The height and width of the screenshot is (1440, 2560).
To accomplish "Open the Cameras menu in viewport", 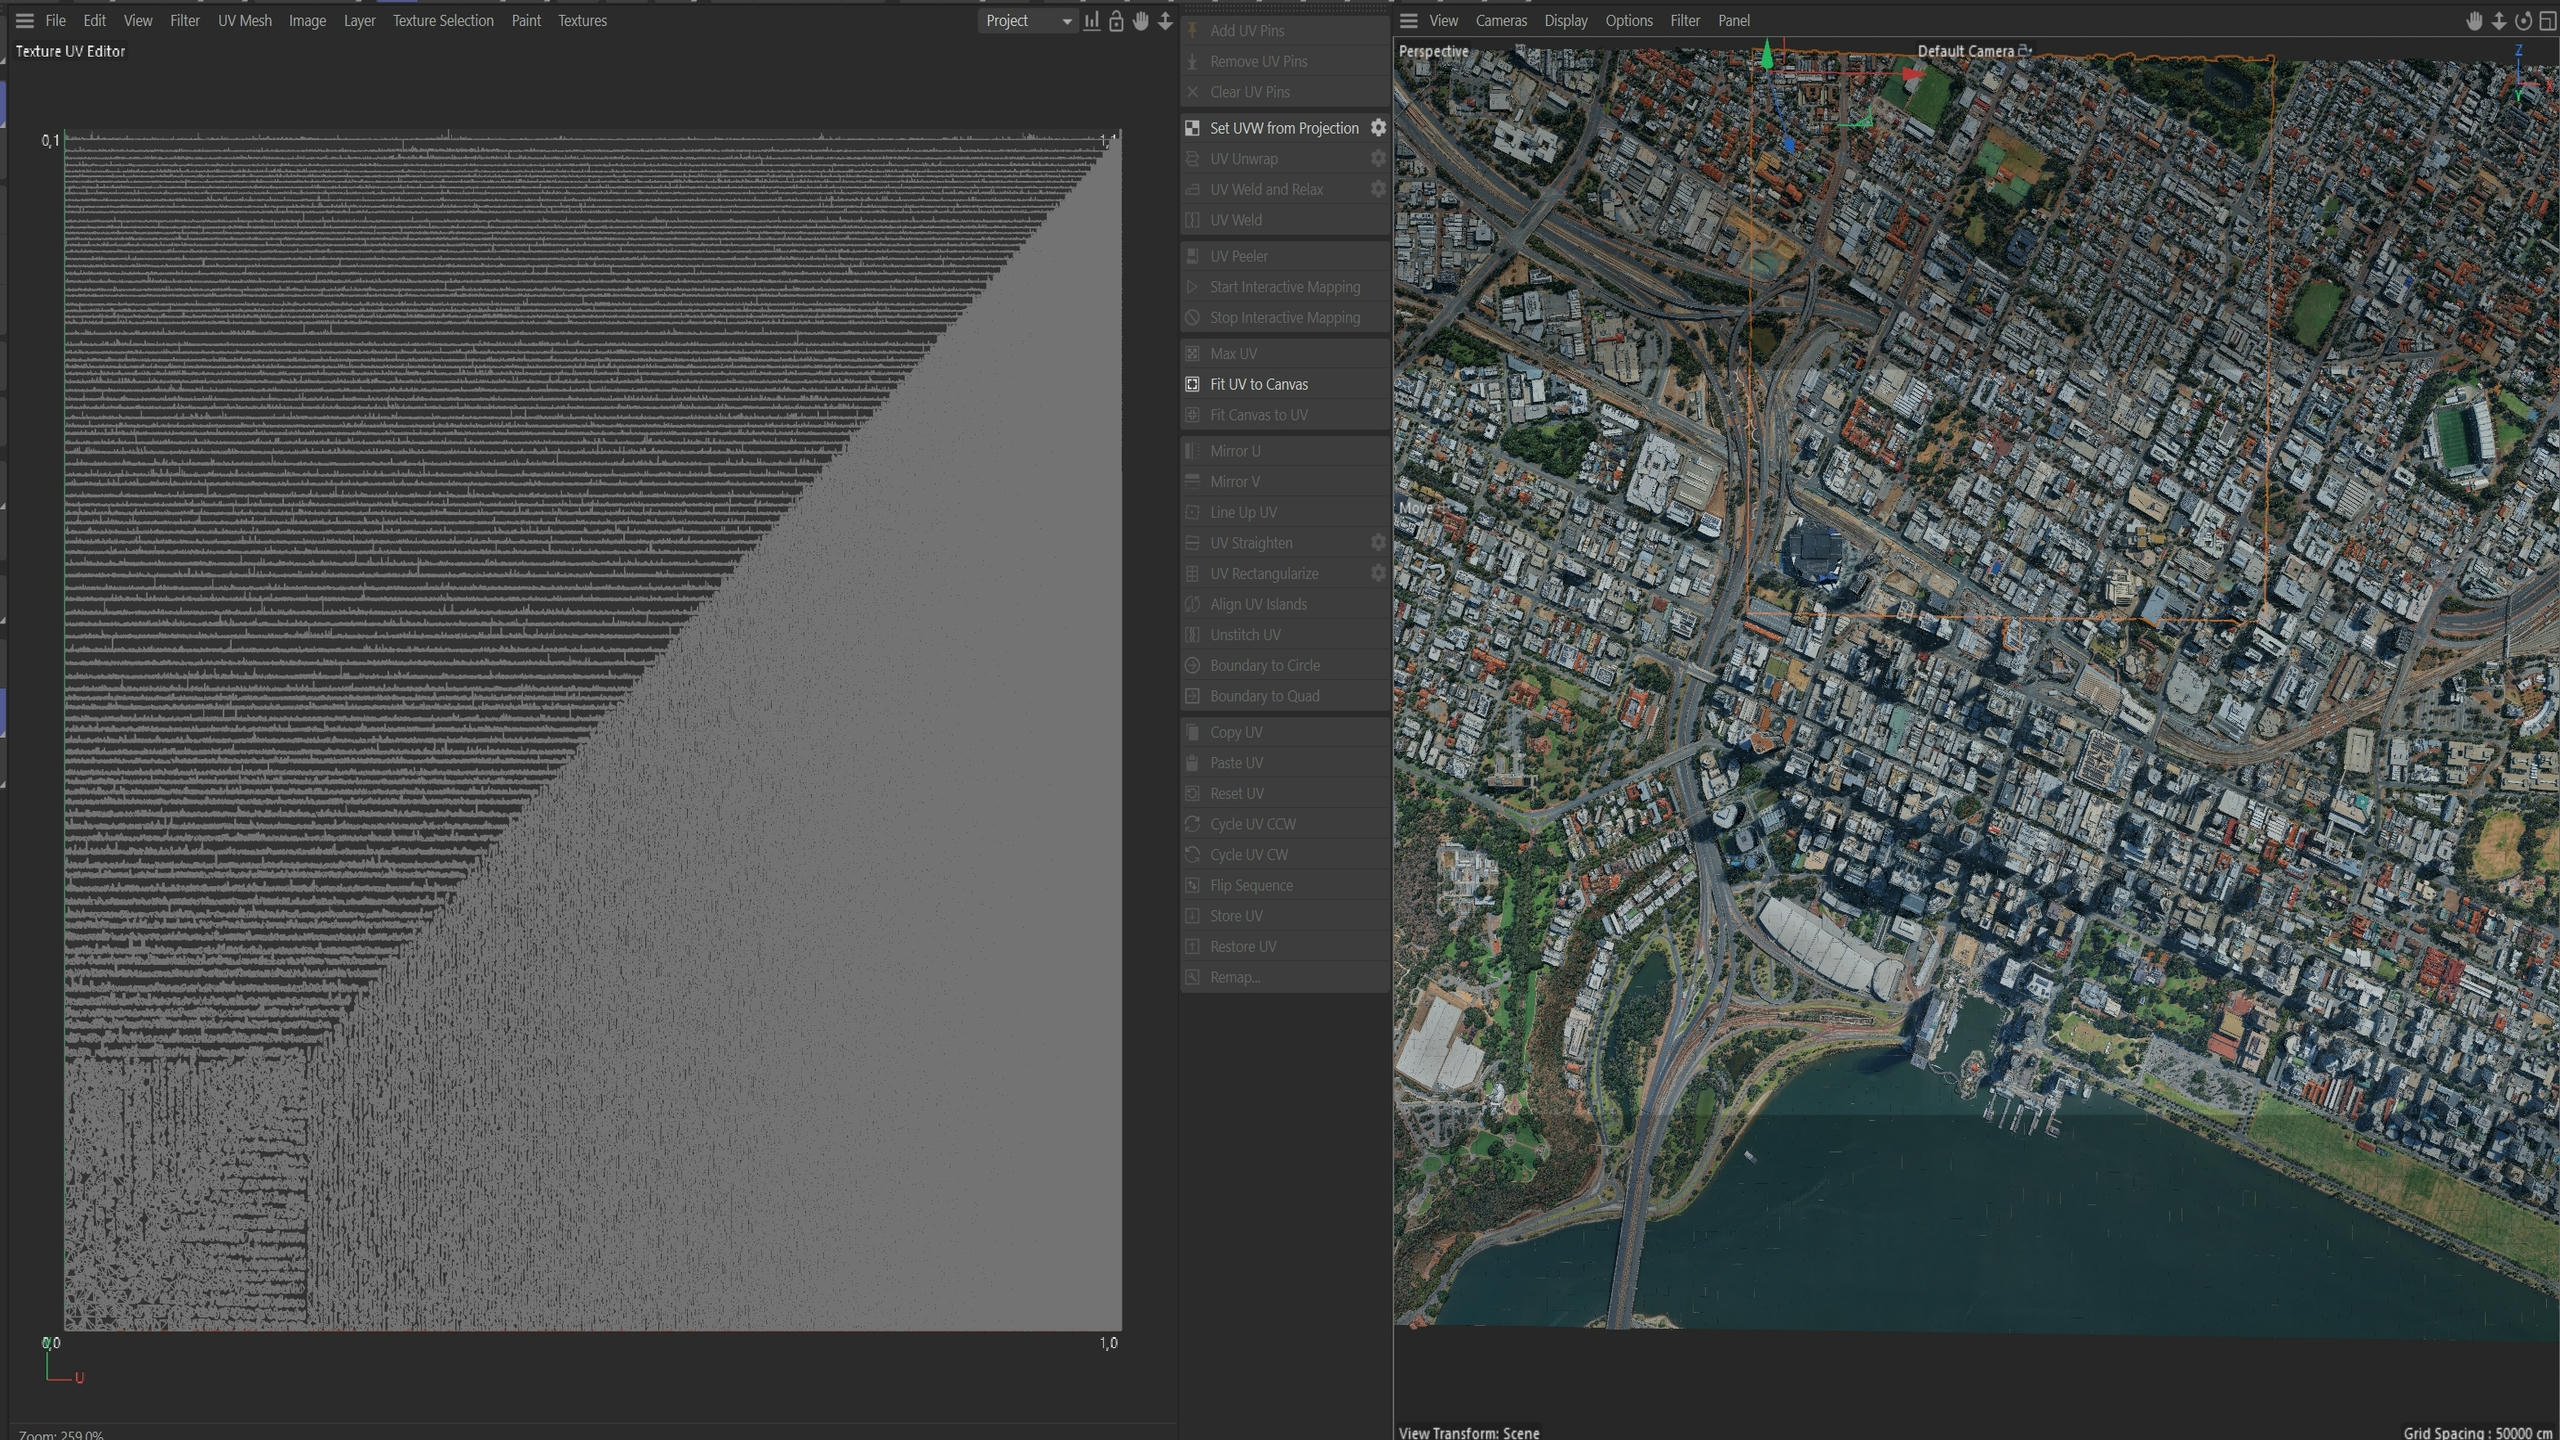I will 1501,21.
